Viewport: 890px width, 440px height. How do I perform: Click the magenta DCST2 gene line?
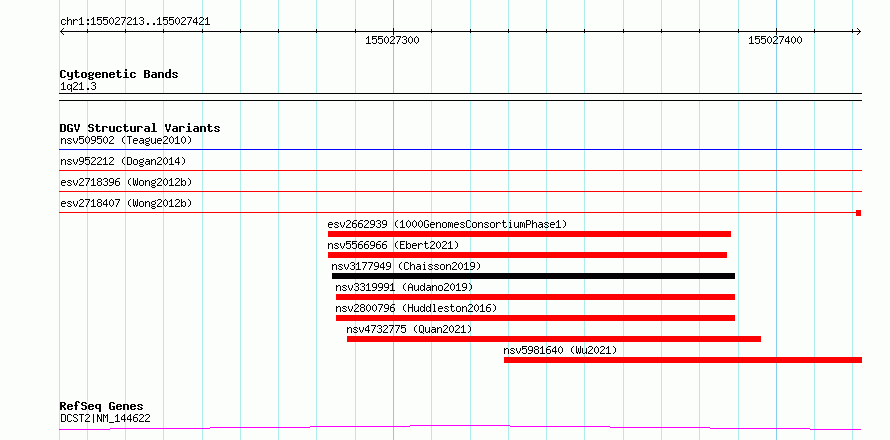(x=460, y=428)
